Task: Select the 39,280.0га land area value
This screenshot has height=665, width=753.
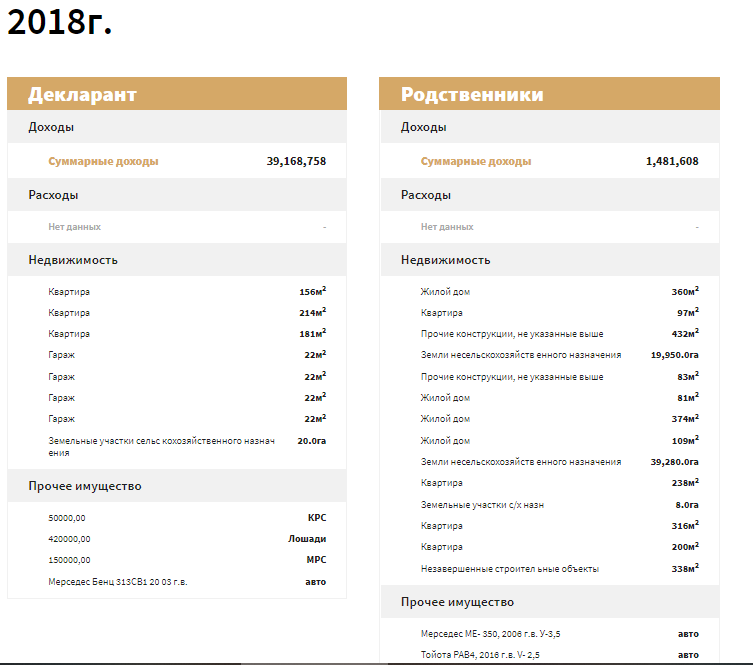Action: 674,462
